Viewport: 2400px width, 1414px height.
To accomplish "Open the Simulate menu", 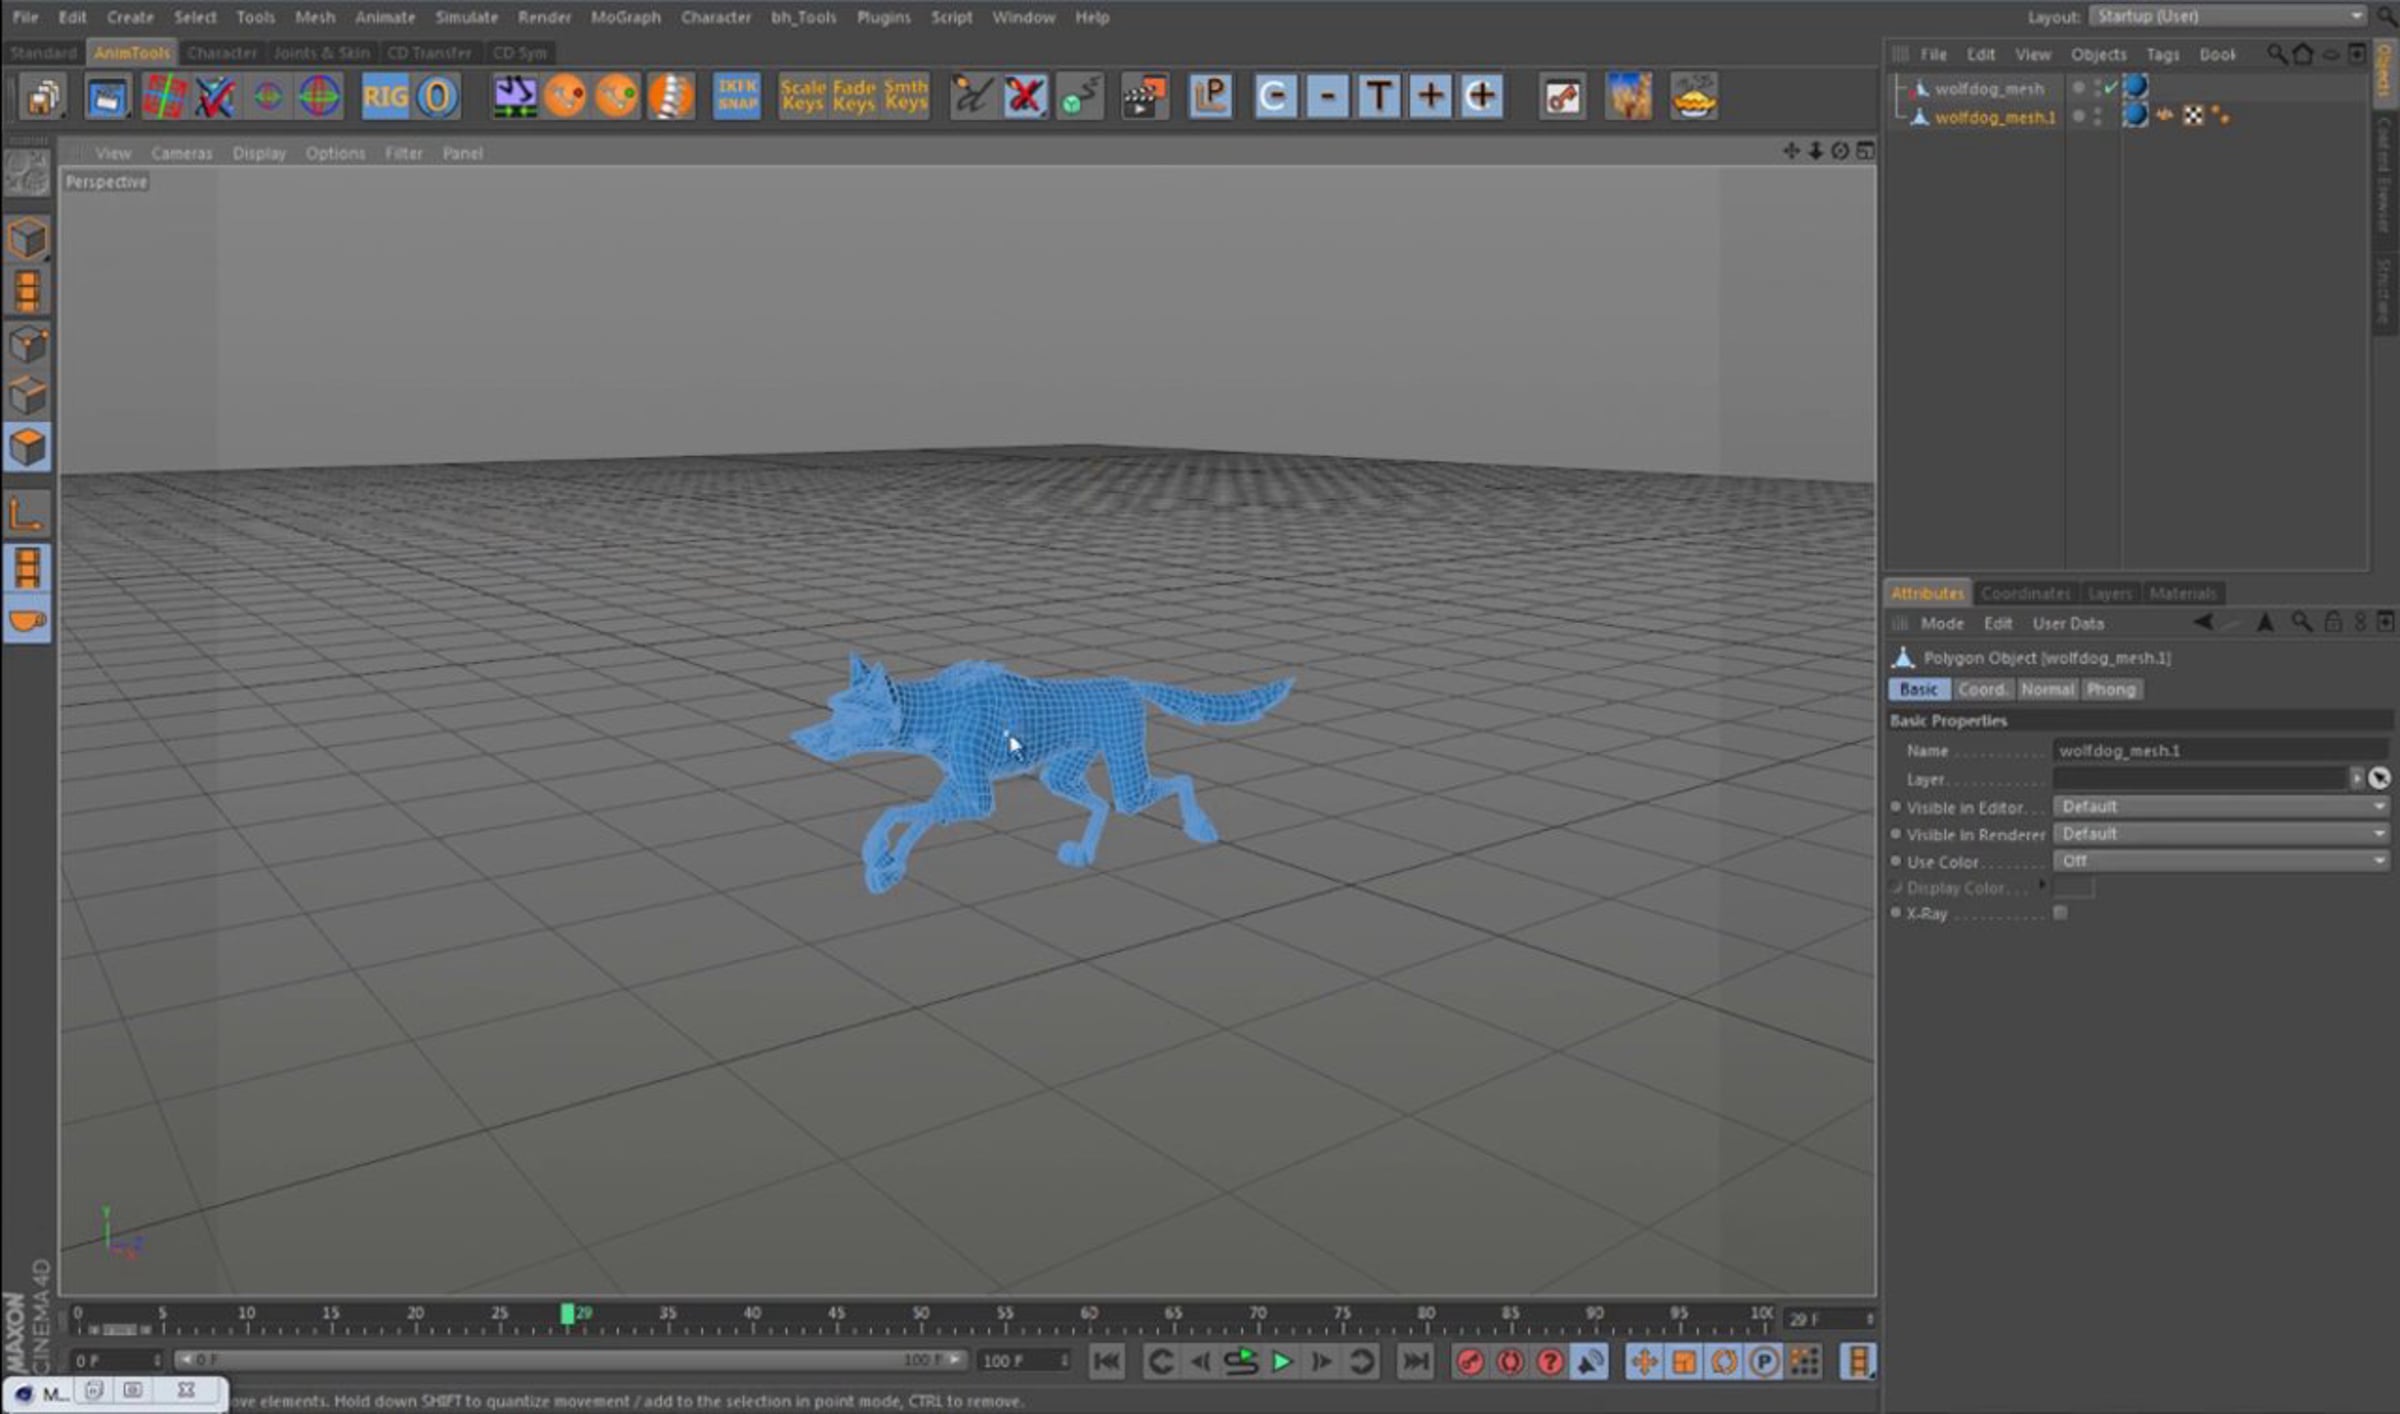I will coord(466,17).
